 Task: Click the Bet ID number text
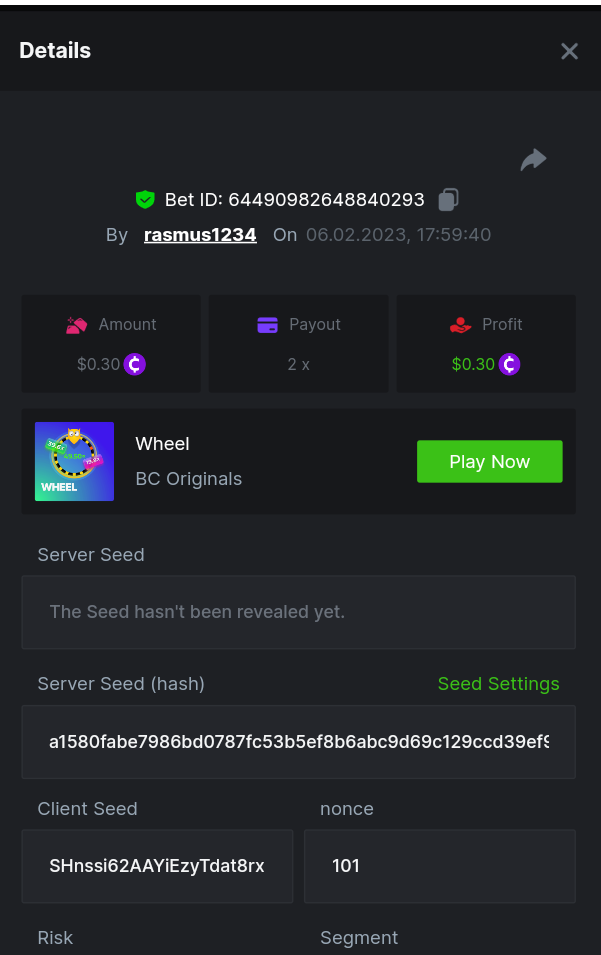click(326, 200)
